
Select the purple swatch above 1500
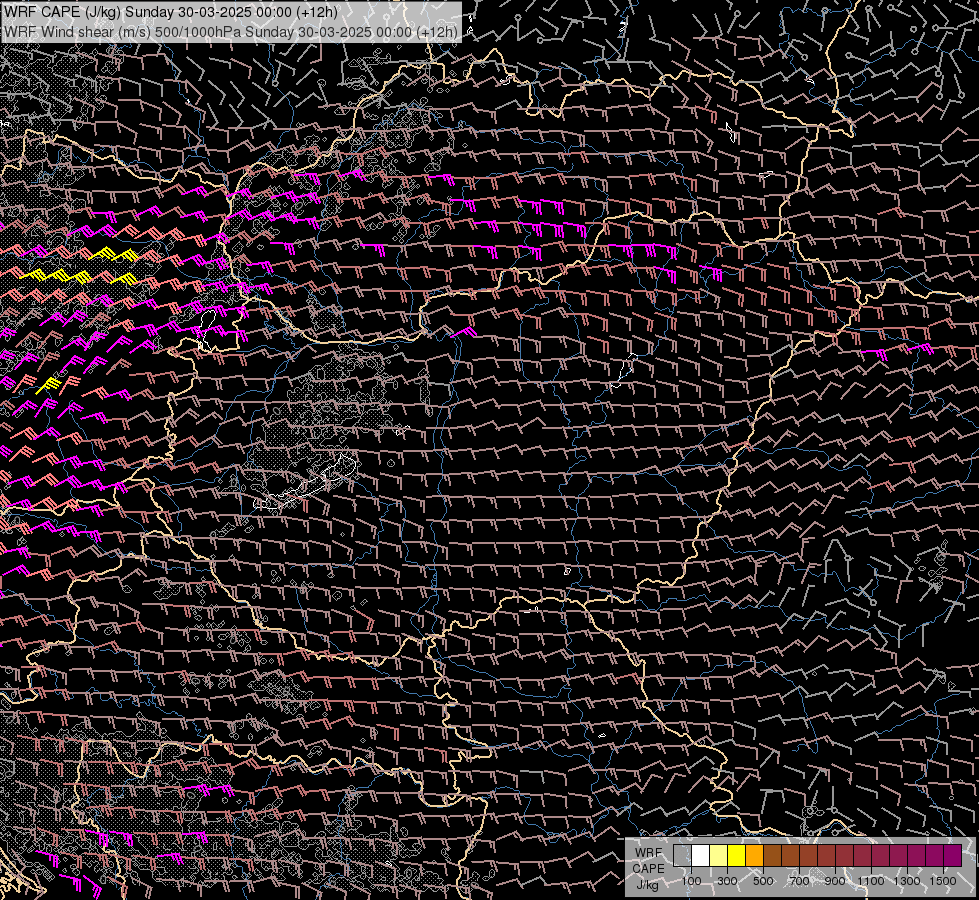point(953,855)
